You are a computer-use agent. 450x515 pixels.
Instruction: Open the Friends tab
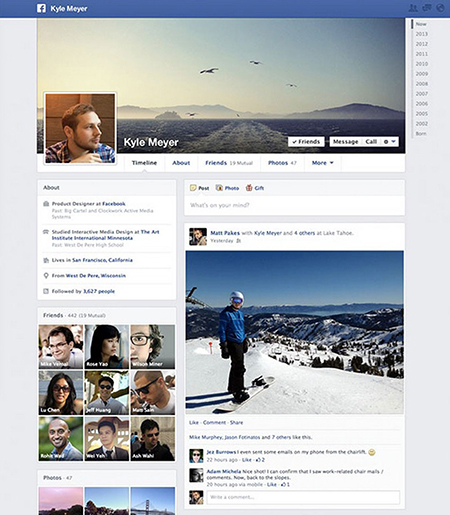coord(229,163)
